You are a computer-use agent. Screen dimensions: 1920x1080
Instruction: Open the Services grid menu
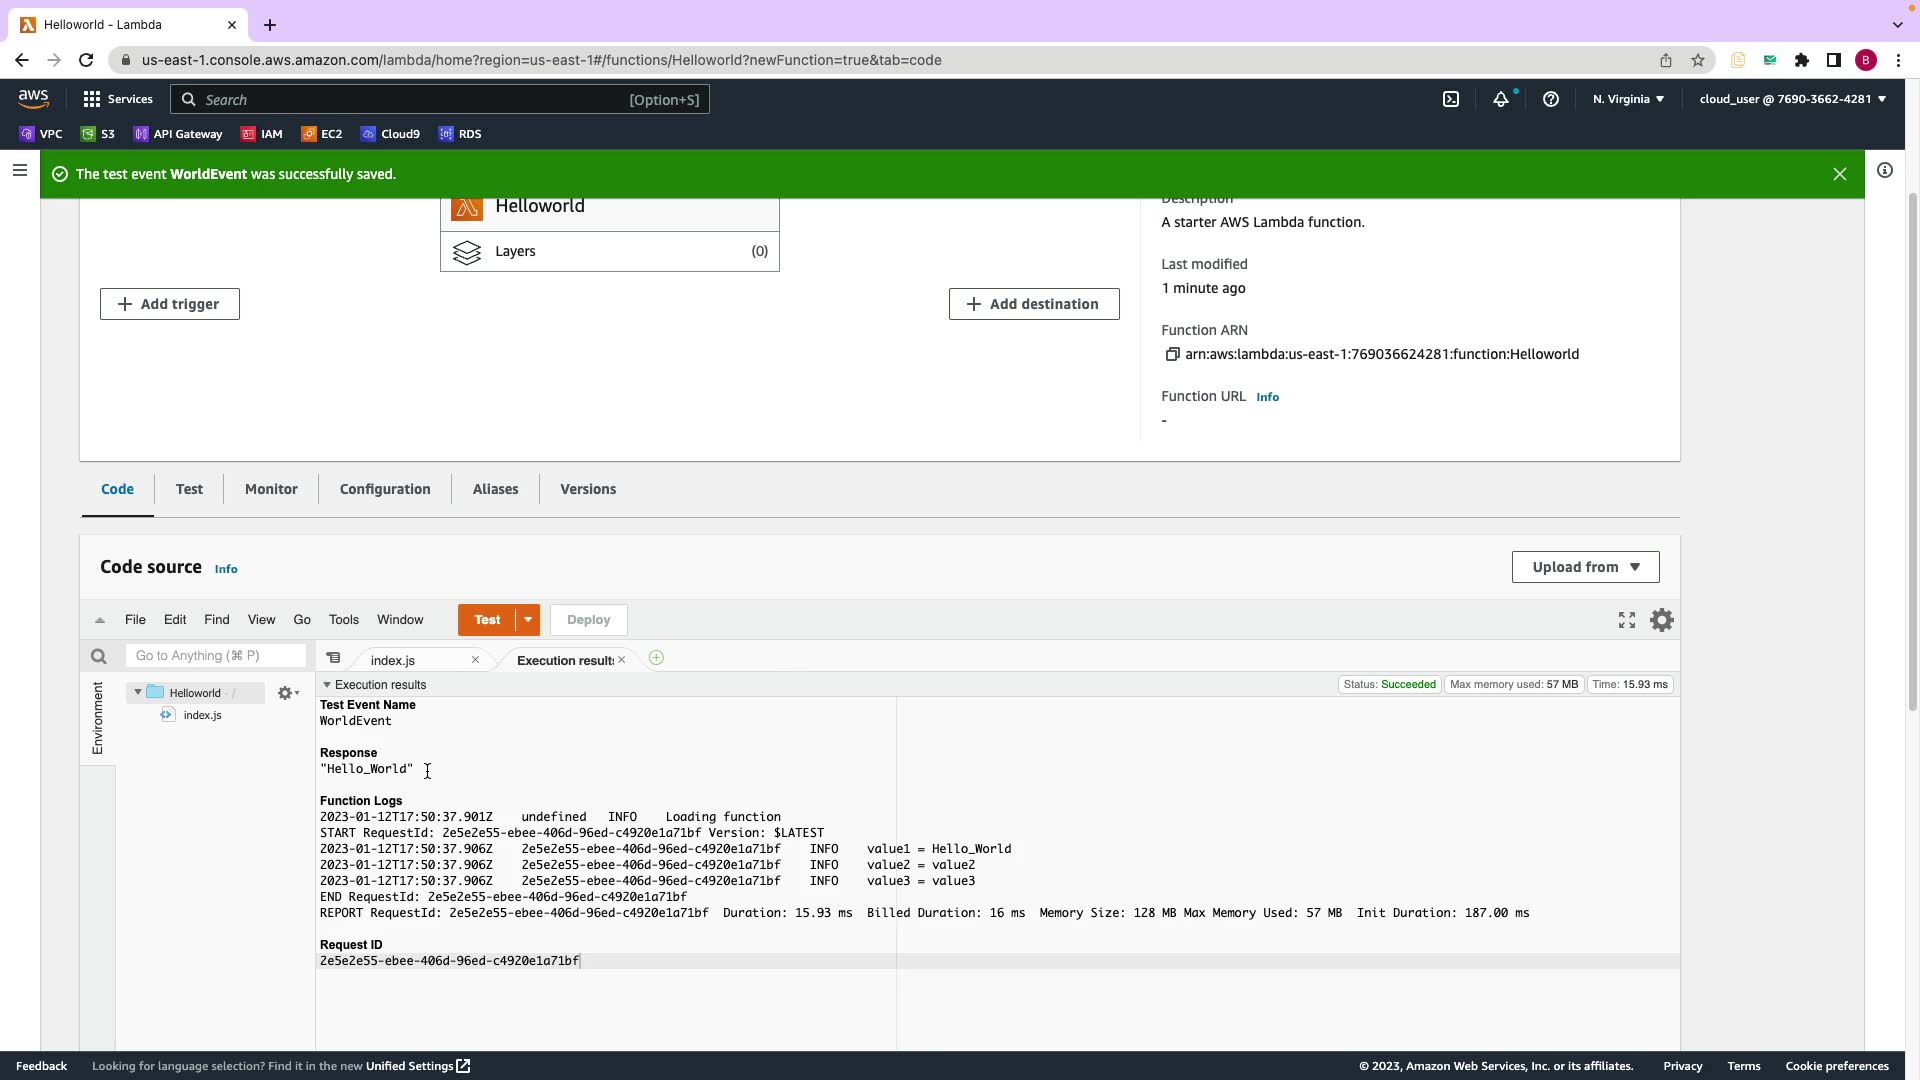pyautogui.click(x=92, y=99)
